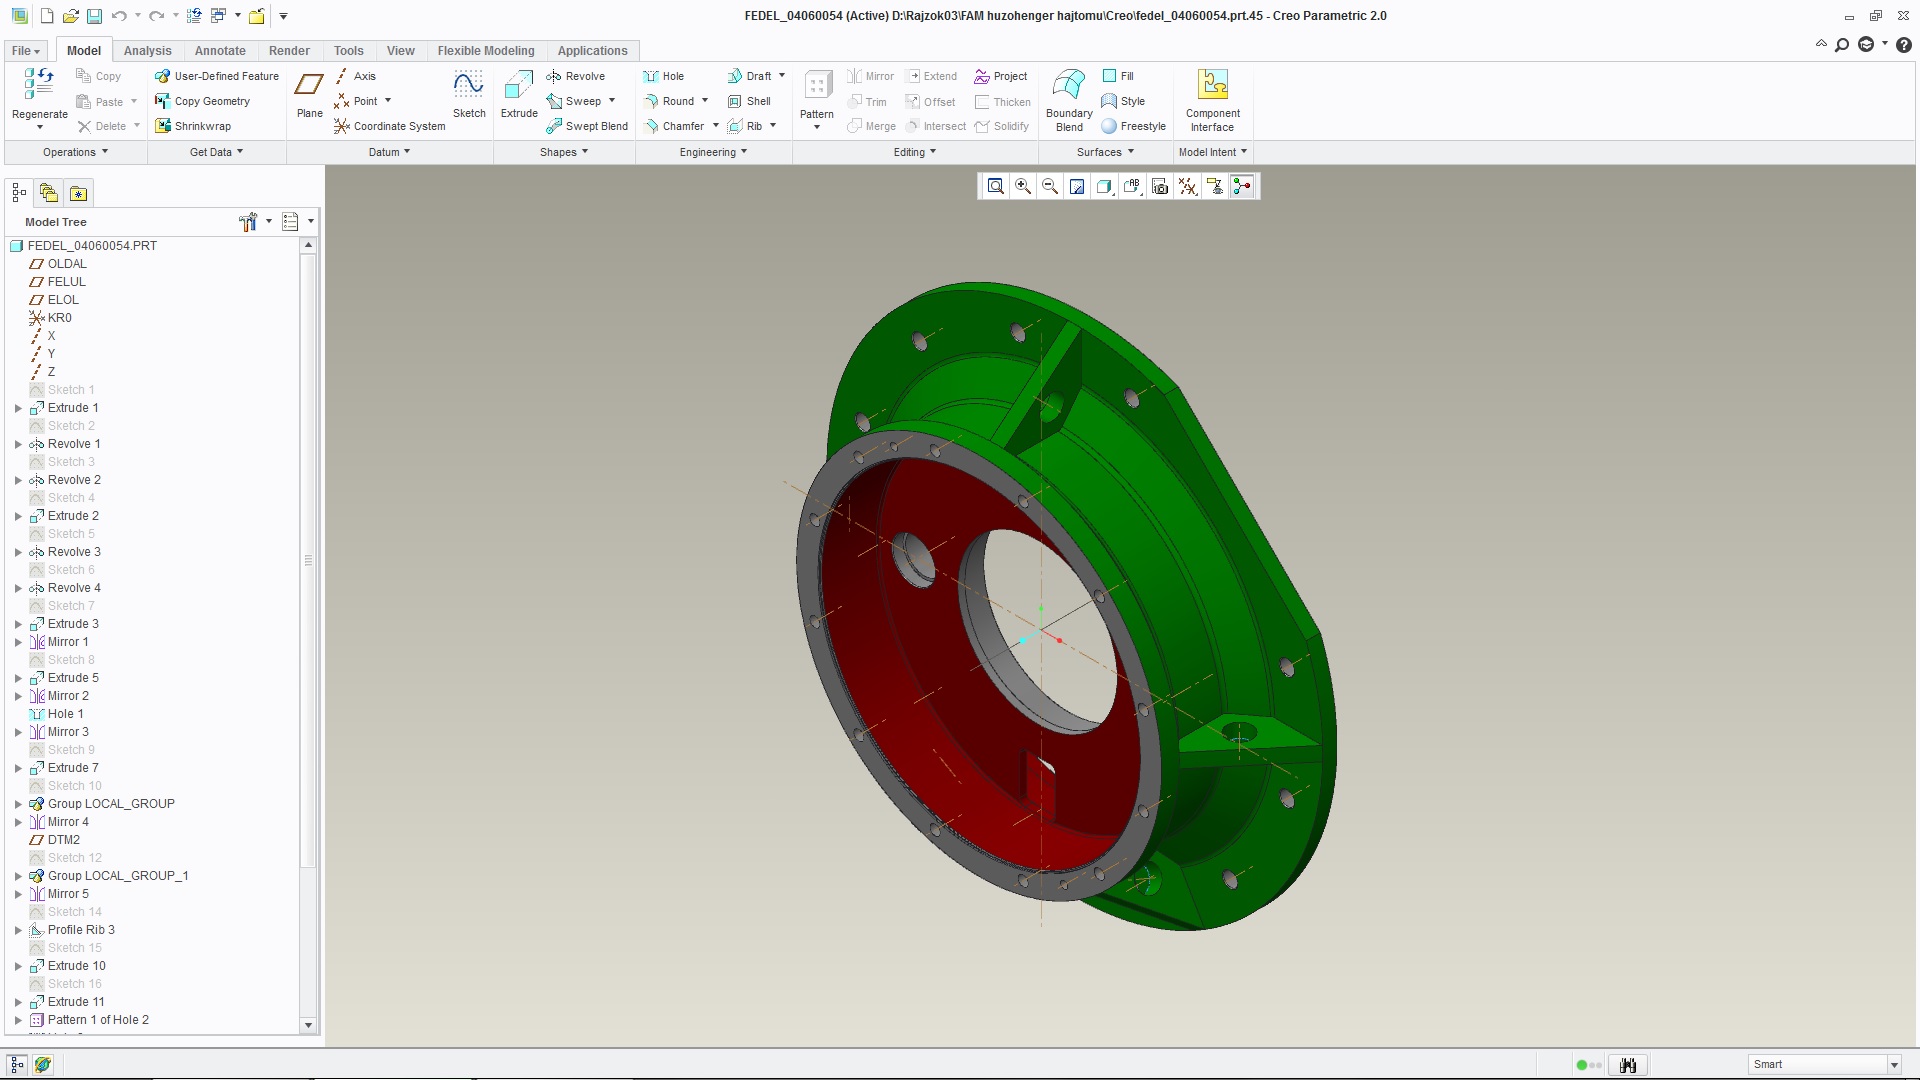Click the Regenerate model icon

click(x=39, y=84)
